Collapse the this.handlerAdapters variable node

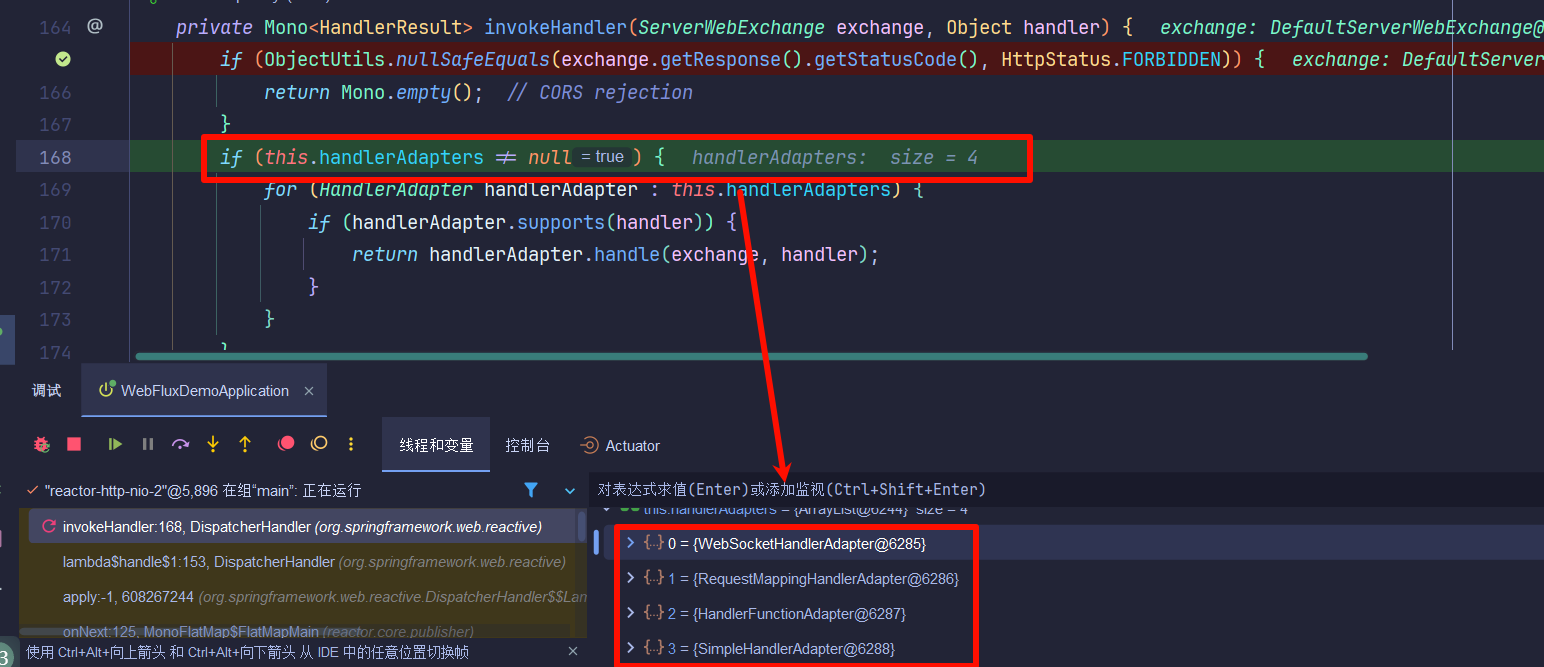coord(608,509)
